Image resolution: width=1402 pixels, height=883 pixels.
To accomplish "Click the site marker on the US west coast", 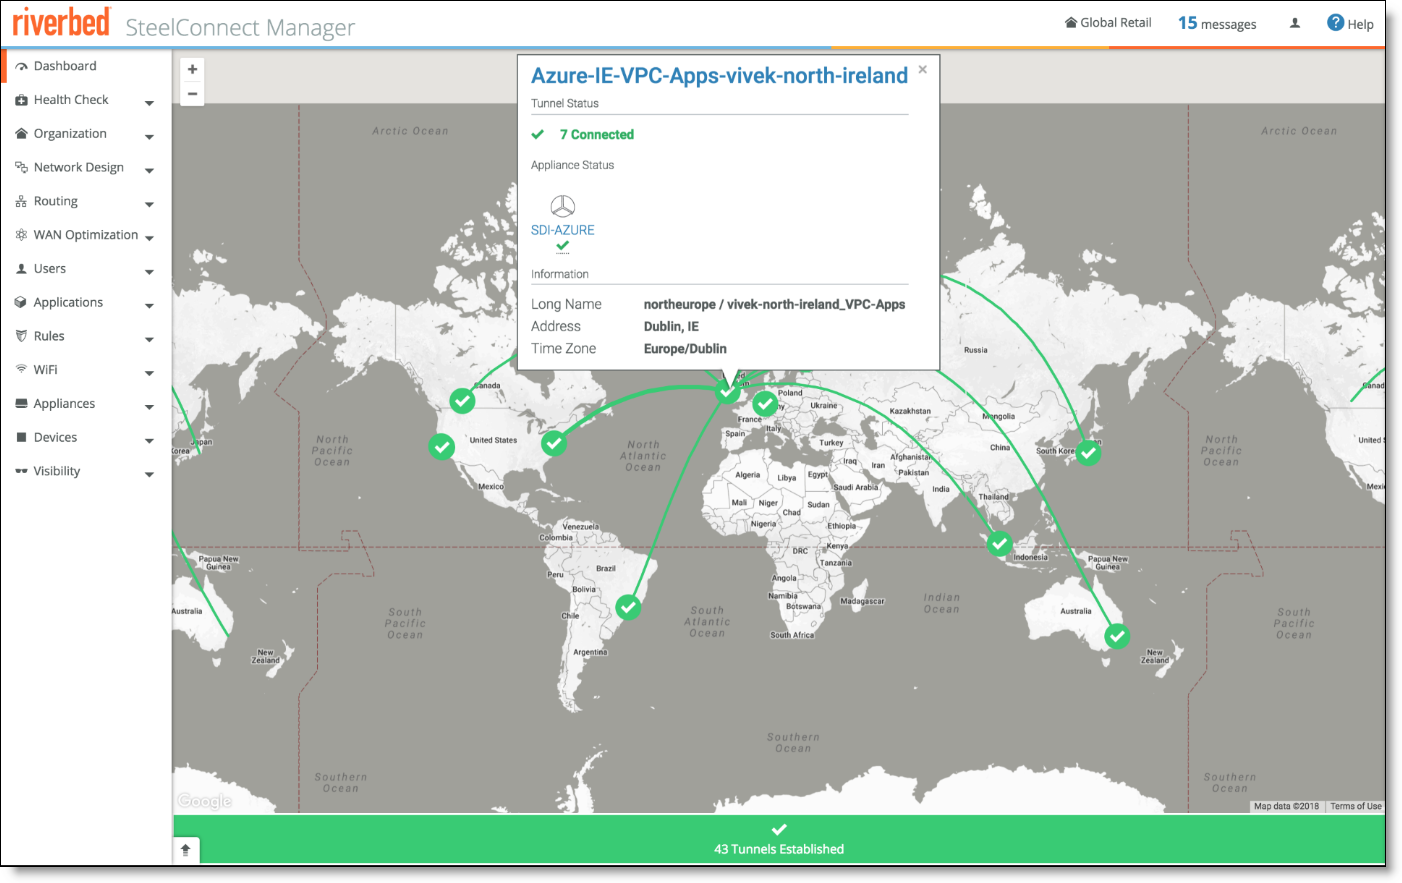I will (442, 447).
